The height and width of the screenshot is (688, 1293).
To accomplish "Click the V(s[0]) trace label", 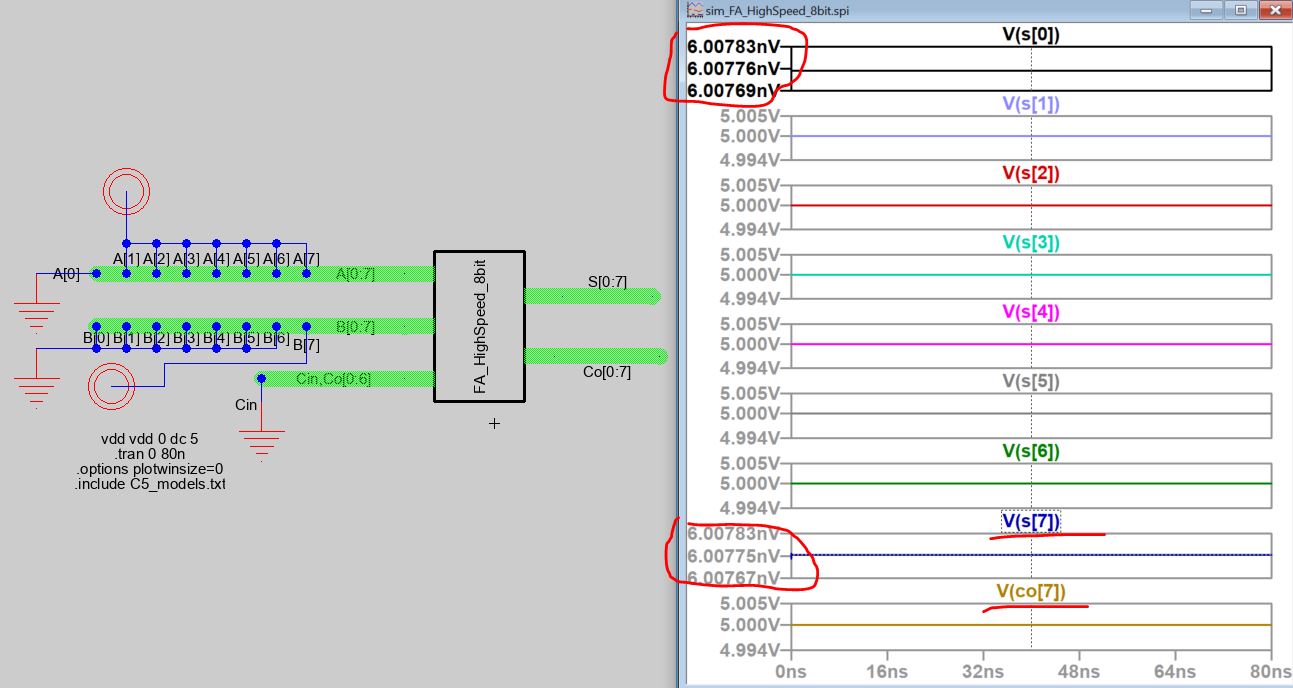I will (1030, 35).
